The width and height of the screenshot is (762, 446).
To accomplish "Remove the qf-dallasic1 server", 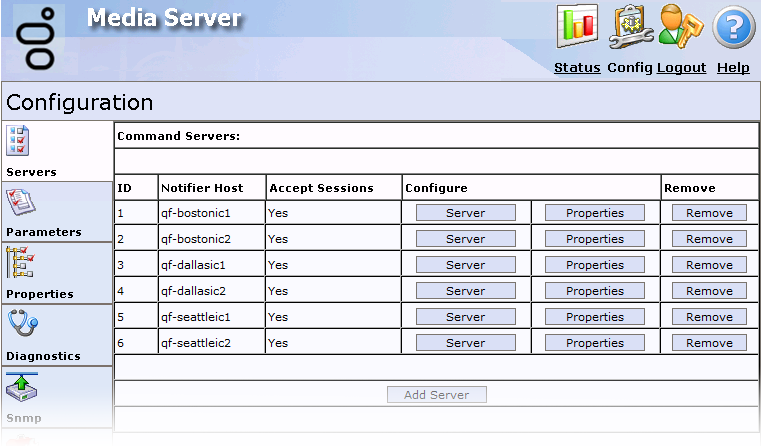I will click(x=709, y=265).
